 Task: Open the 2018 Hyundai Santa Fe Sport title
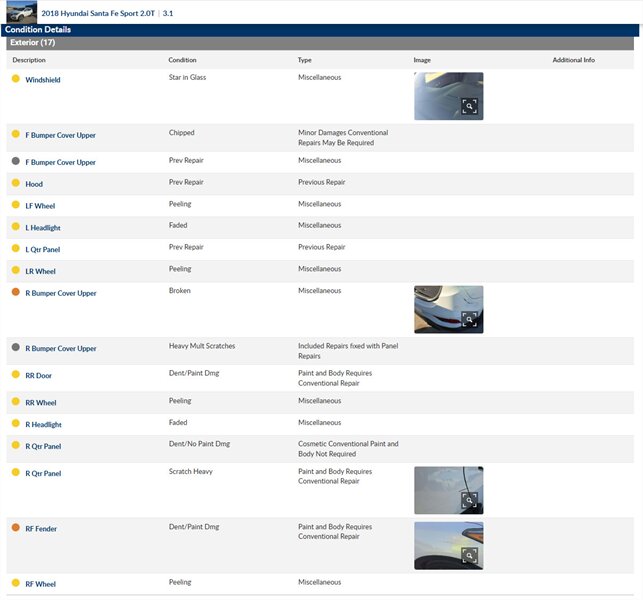pyautogui.click(x=98, y=15)
